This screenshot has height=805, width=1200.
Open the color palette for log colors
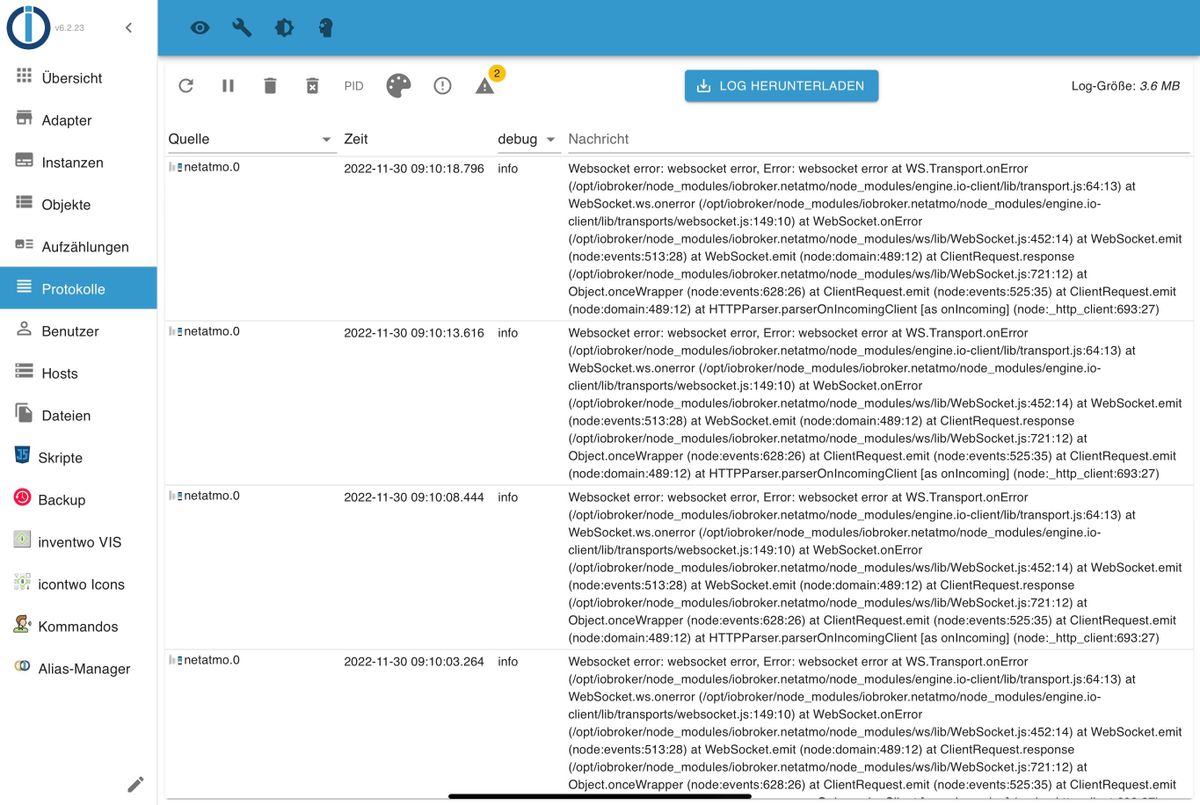tap(399, 86)
